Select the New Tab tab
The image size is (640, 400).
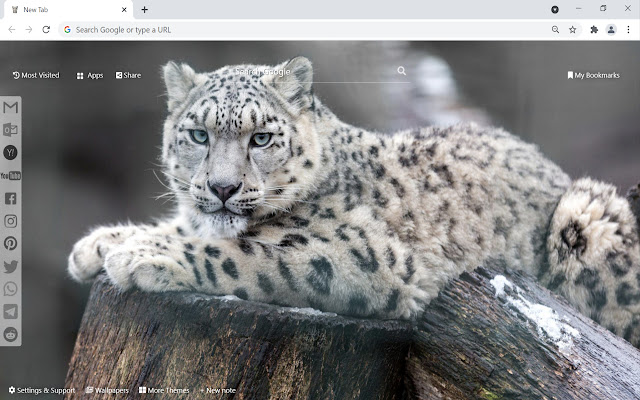(x=69, y=10)
